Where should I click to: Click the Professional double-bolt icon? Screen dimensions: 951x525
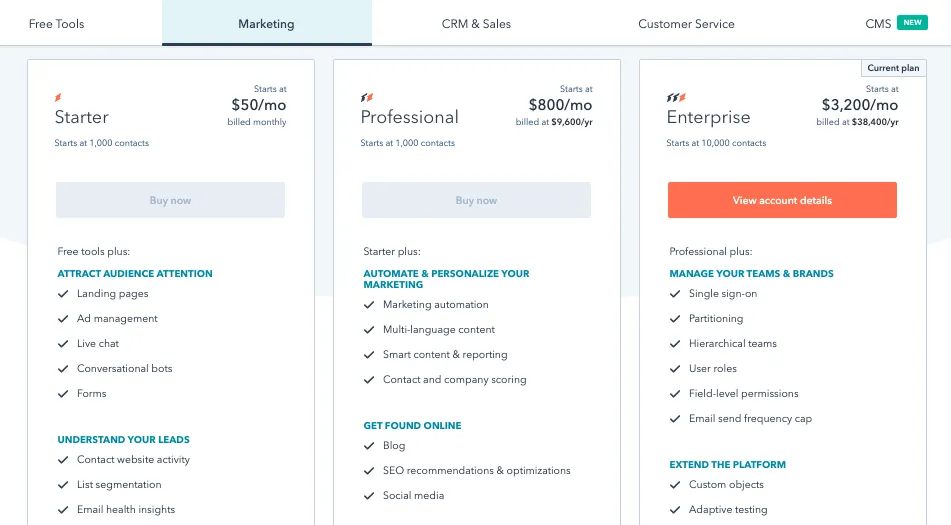(367, 97)
